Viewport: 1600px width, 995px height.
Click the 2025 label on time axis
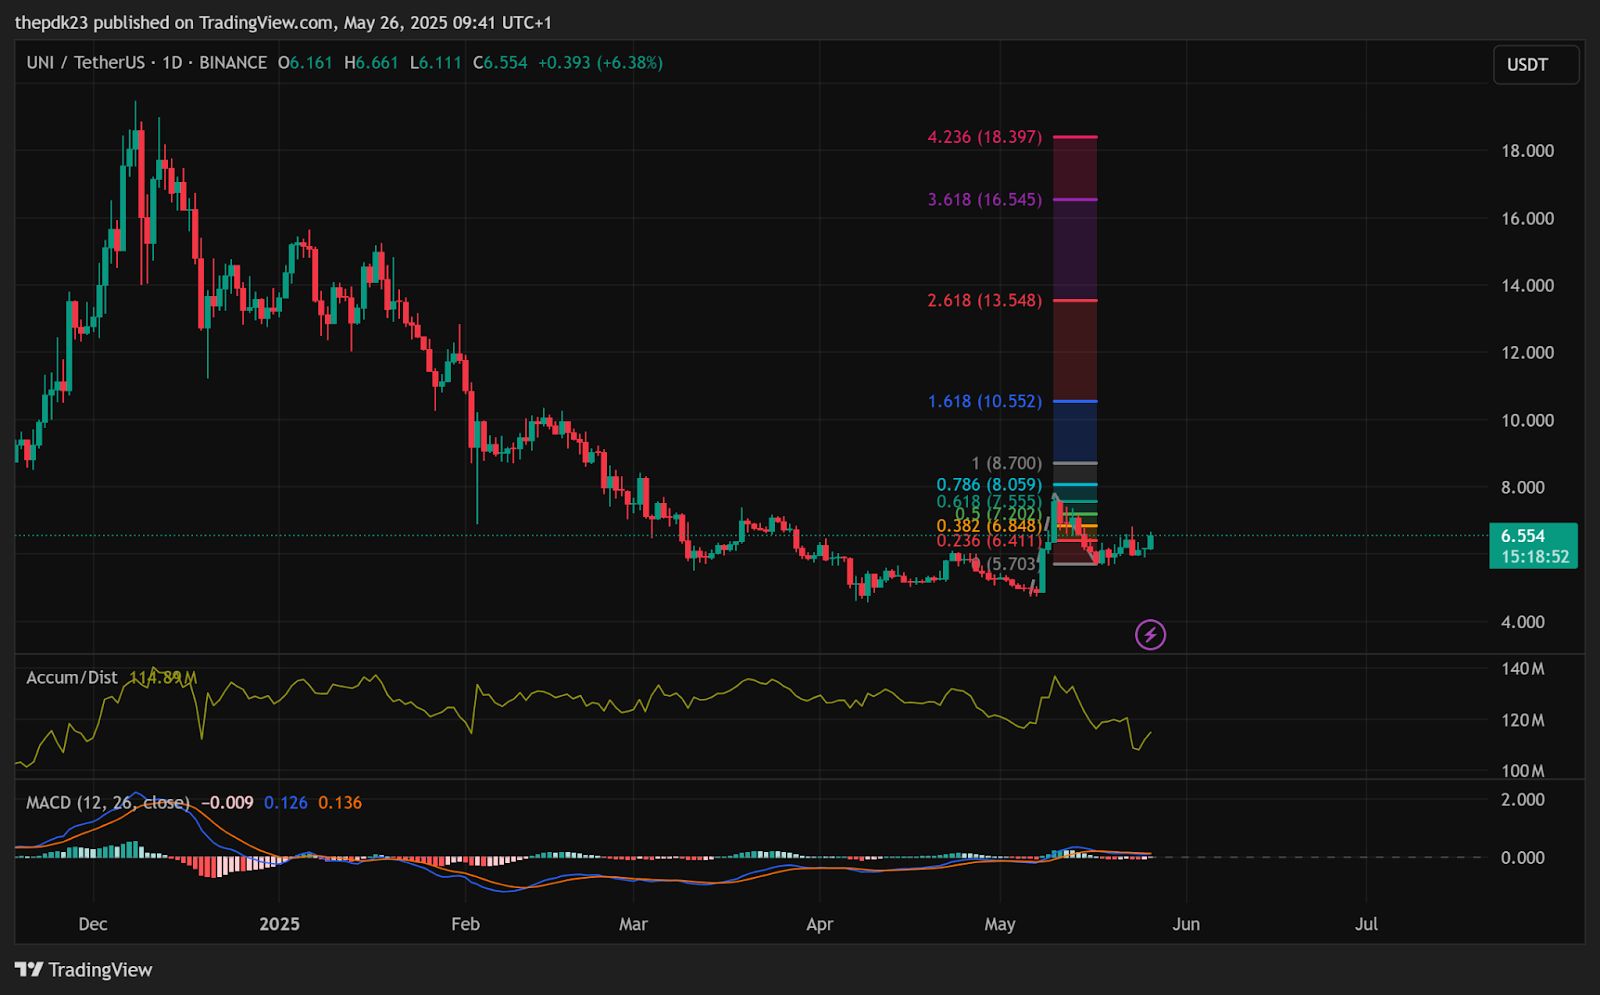(279, 924)
